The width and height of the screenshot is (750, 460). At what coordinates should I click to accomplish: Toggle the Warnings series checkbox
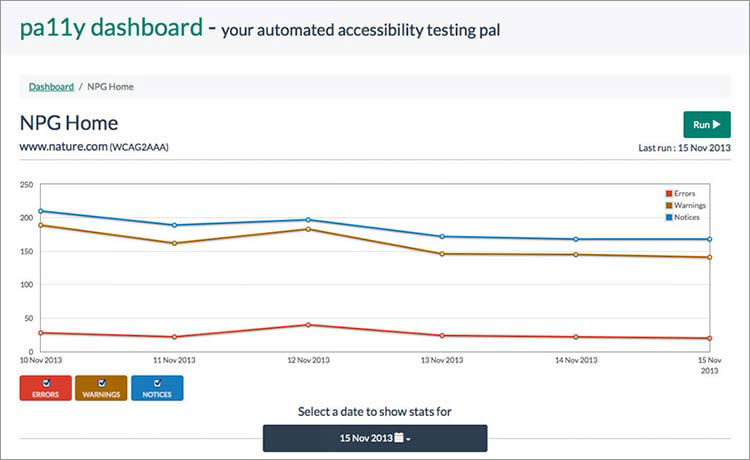[101, 382]
